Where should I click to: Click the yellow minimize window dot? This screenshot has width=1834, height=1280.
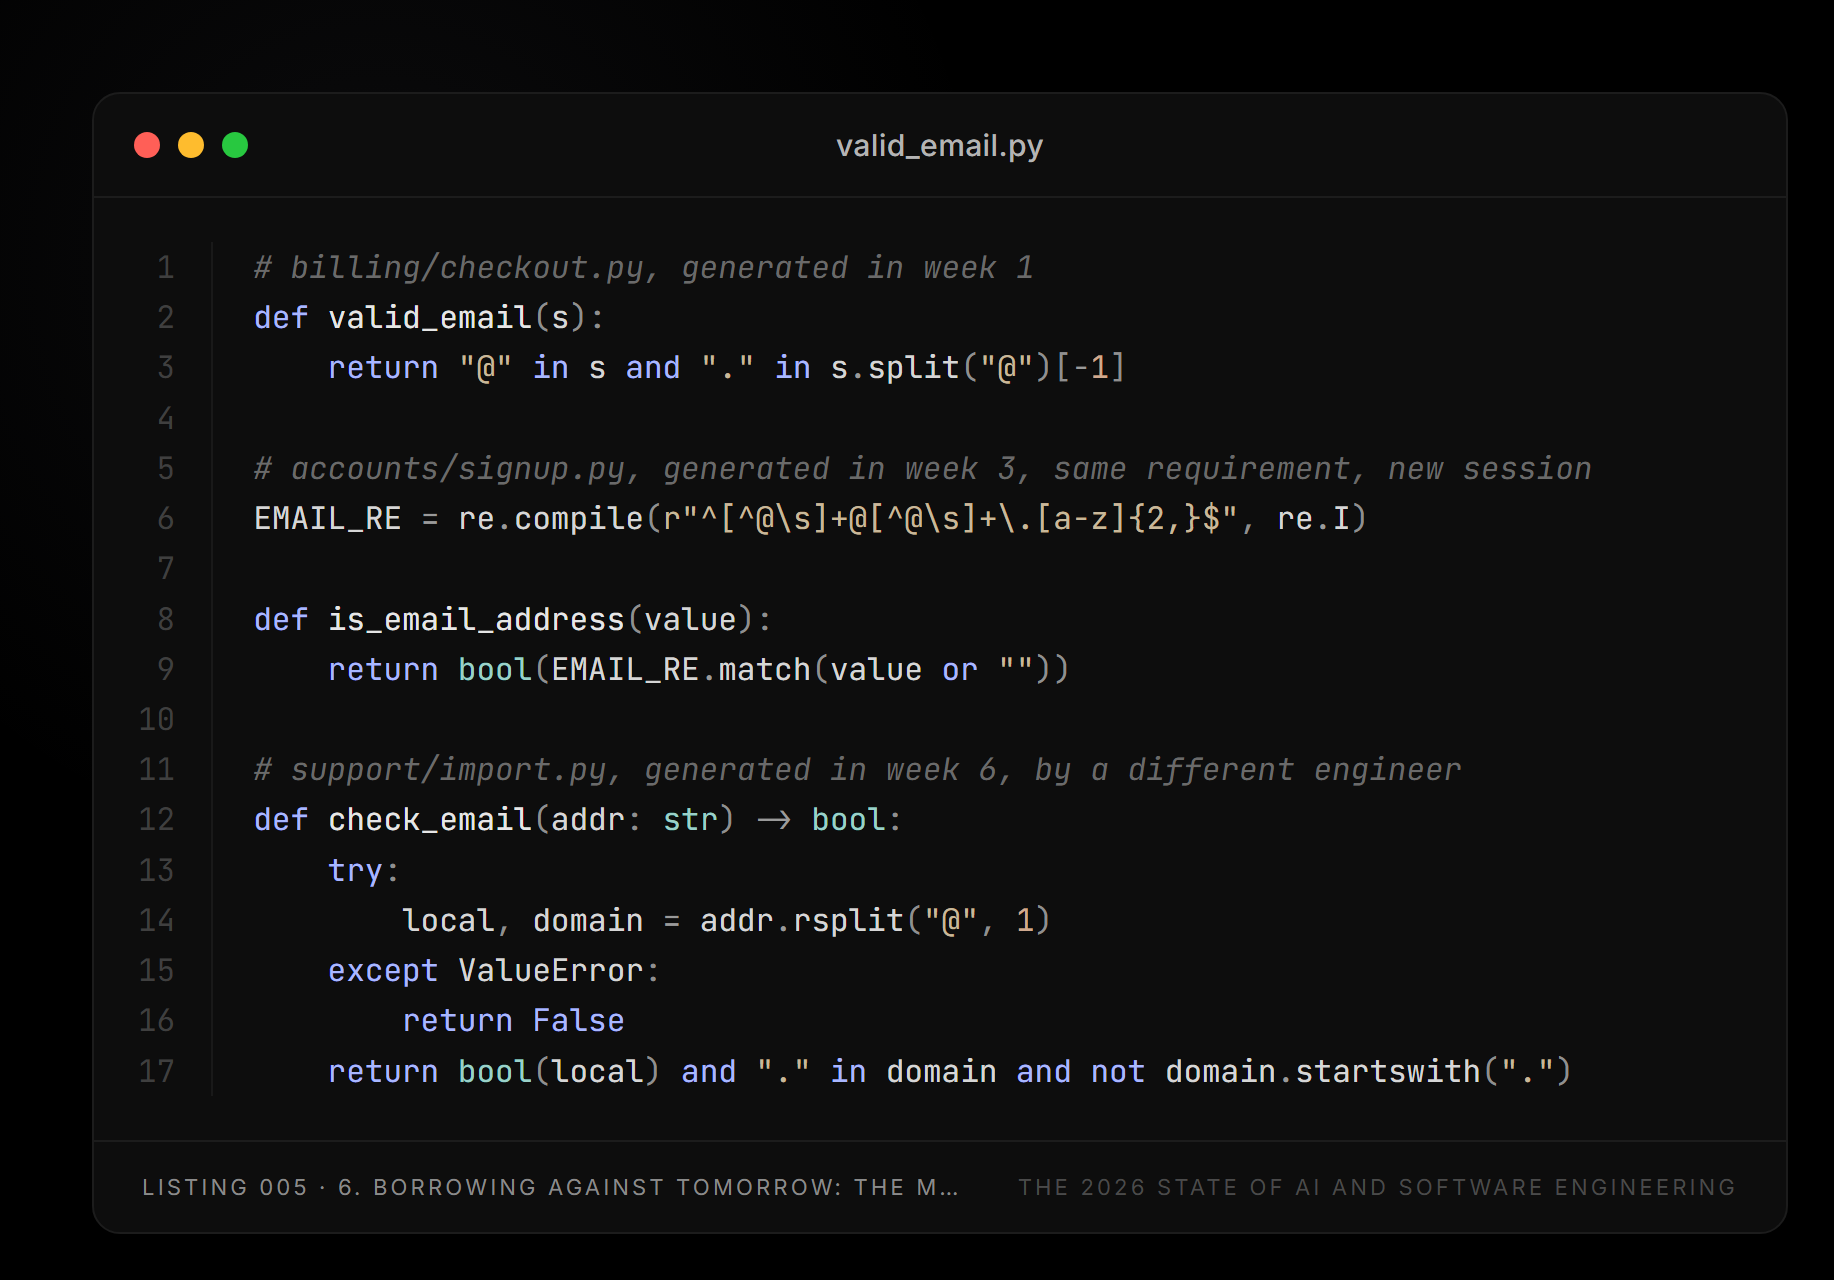(191, 145)
